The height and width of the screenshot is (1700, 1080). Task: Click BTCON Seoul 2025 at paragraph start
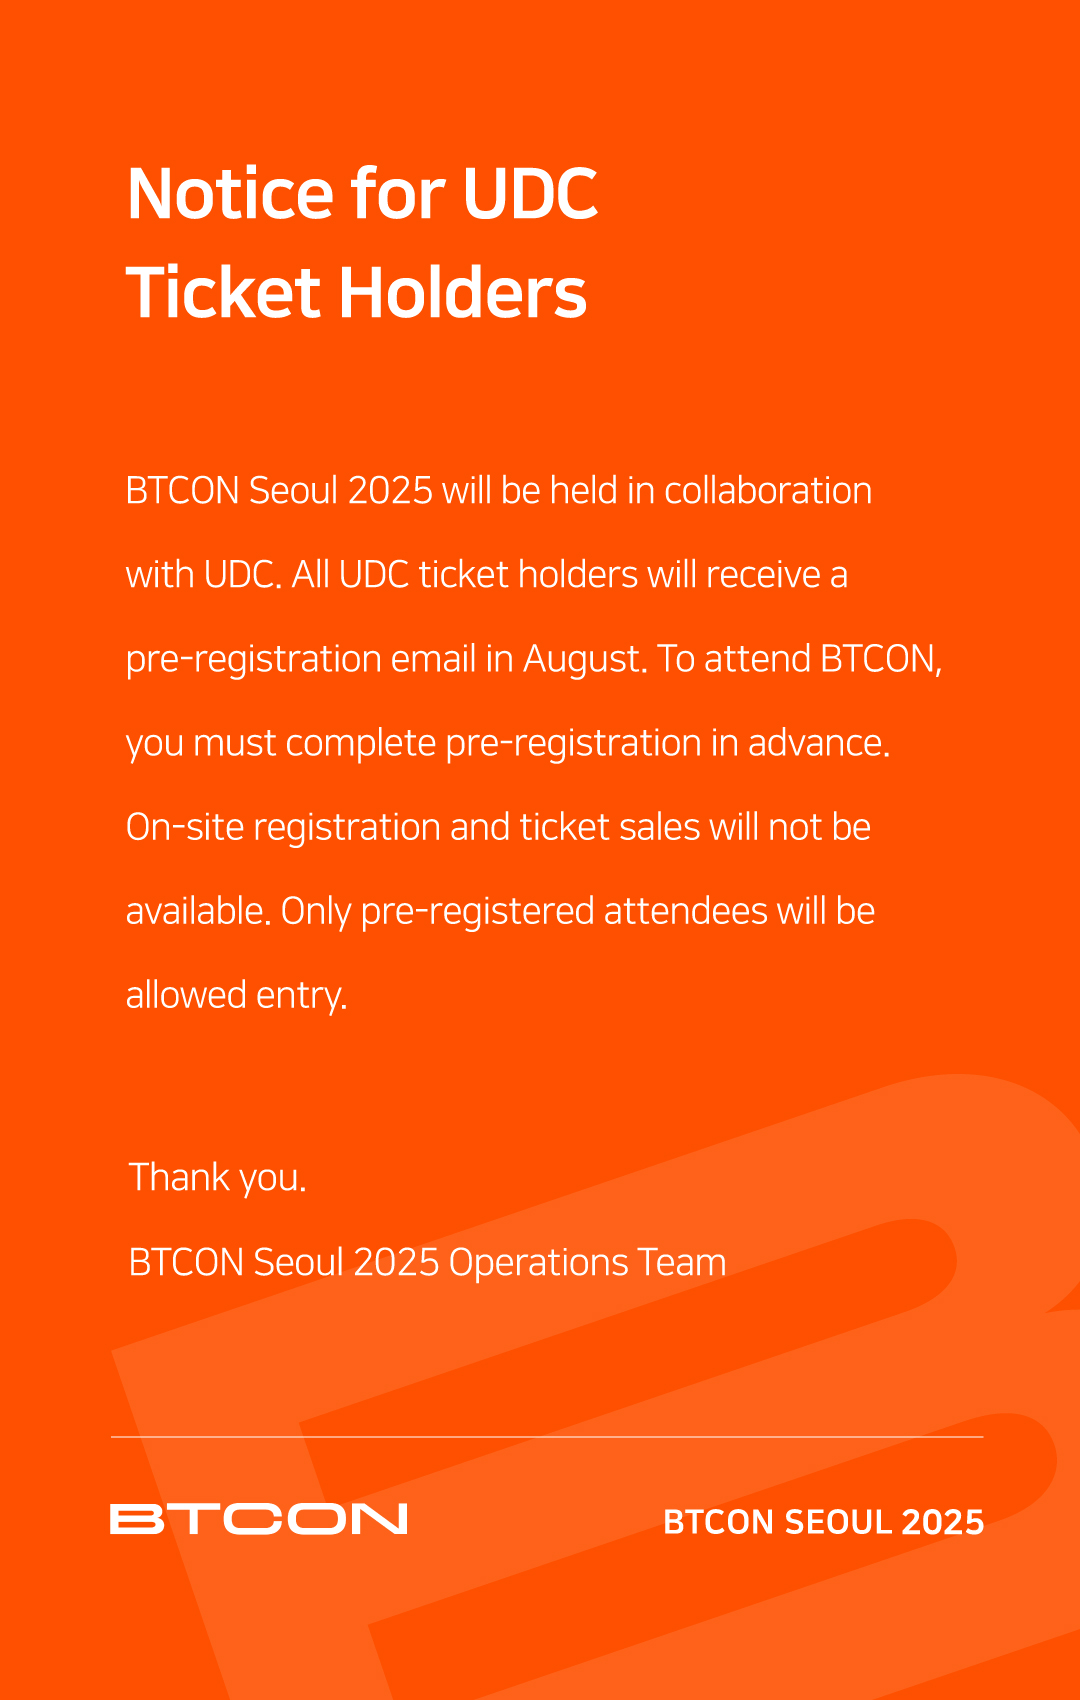click(279, 491)
